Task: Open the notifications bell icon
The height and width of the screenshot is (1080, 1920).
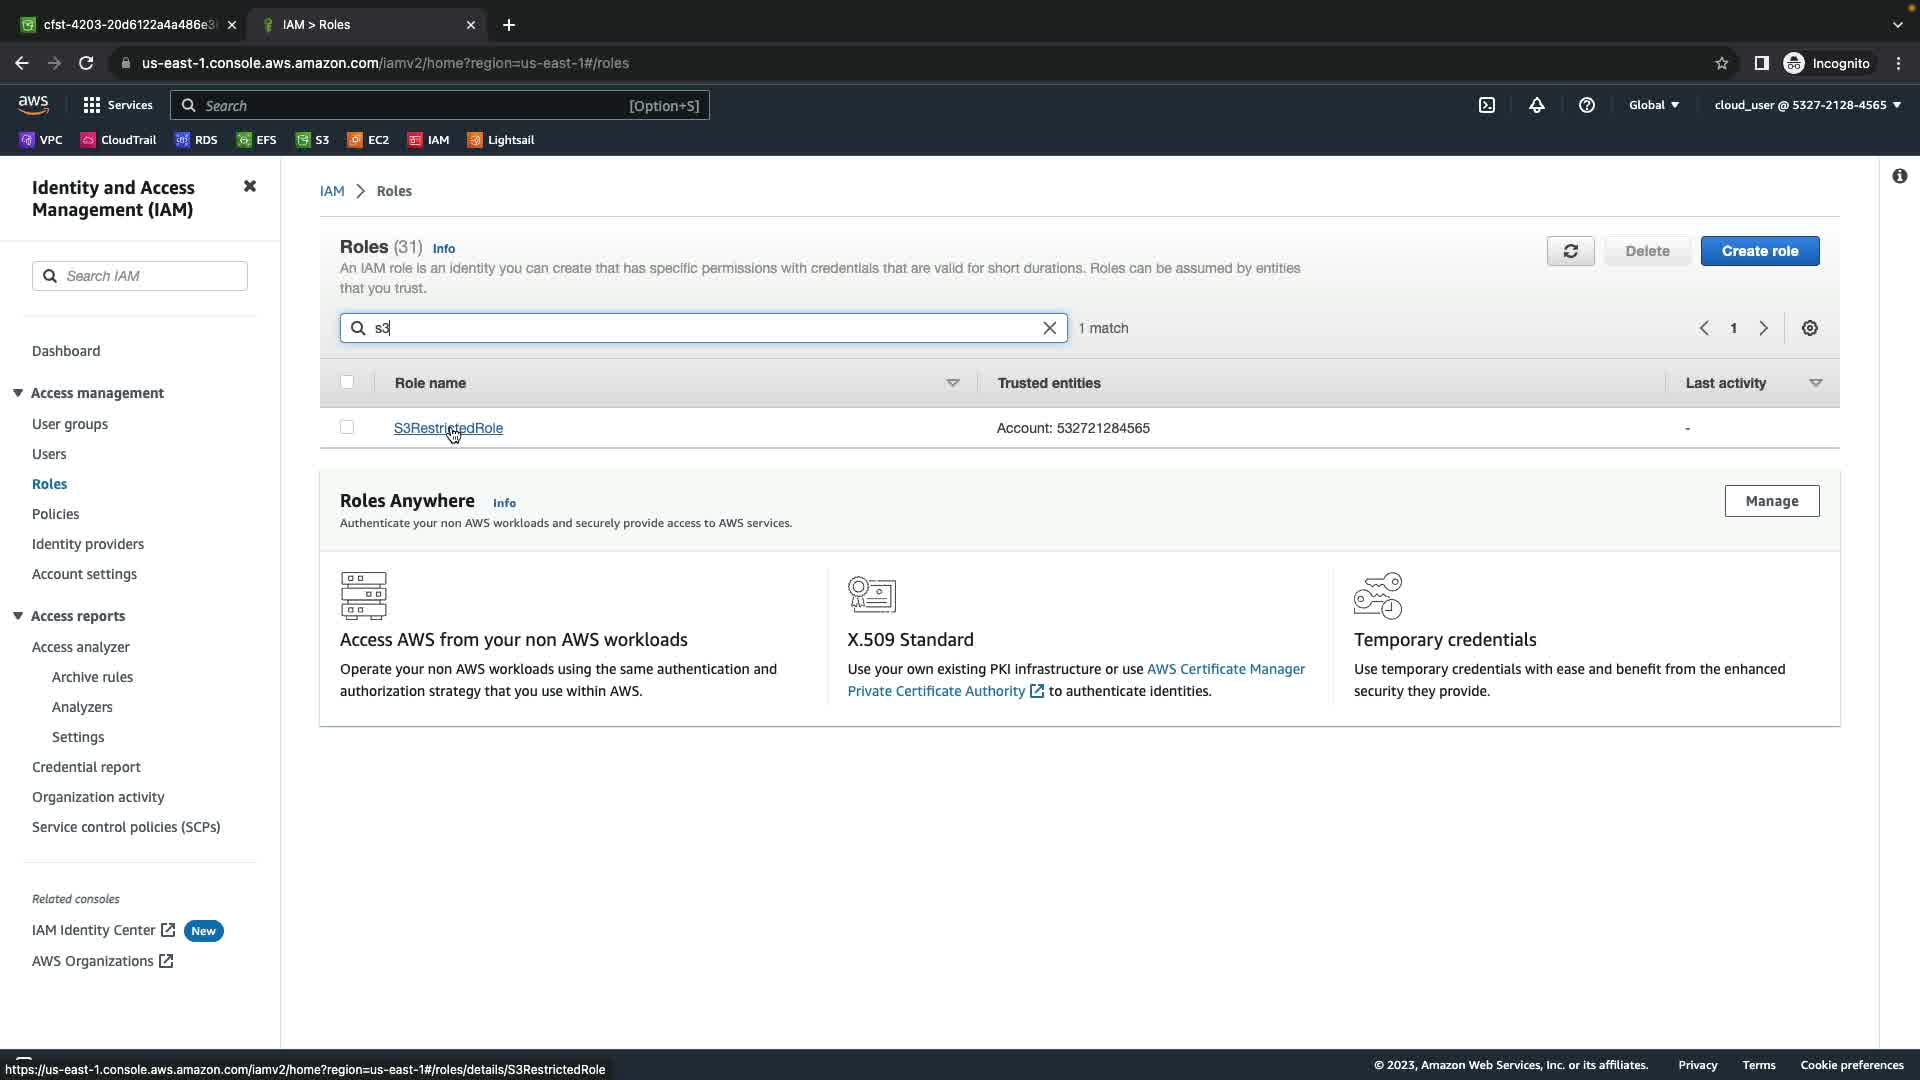Action: 1537,105
